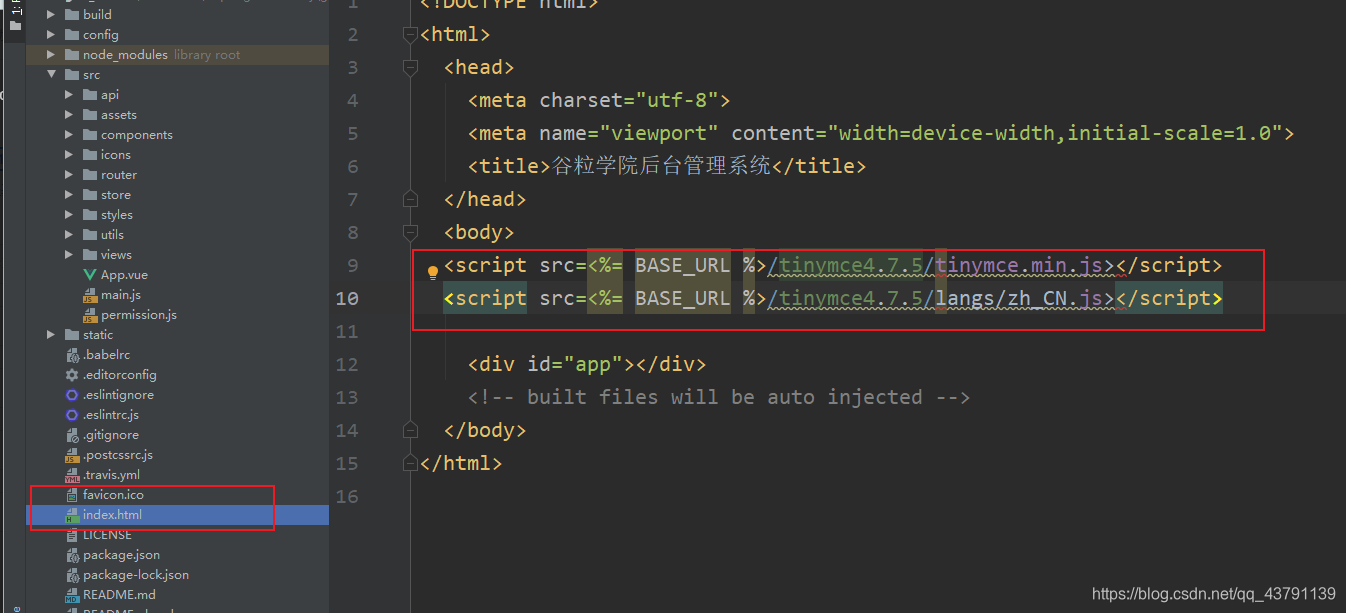Click the store folder icon
The width and height of the screenshot is (1346, 613).
coord(89,195)
